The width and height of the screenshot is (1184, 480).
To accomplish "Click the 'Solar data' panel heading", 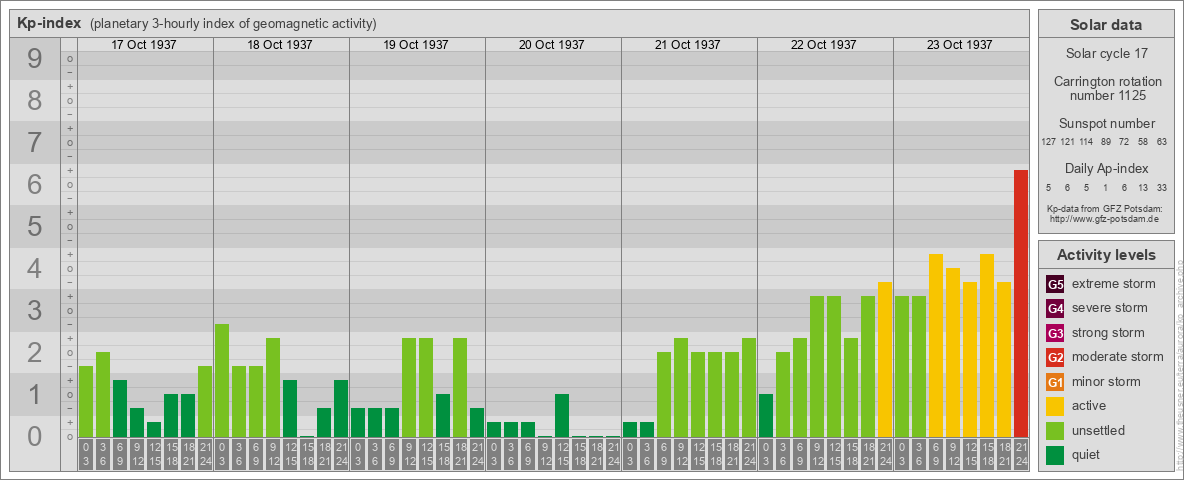I will (x=1105, y=25).
